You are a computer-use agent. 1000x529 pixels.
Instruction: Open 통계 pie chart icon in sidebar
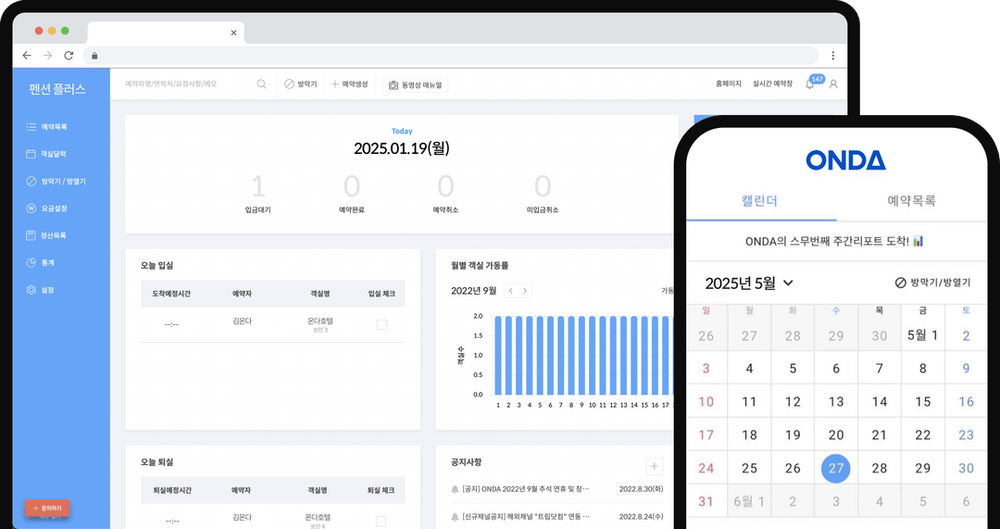pyautogui.click(x=31, y=262)
